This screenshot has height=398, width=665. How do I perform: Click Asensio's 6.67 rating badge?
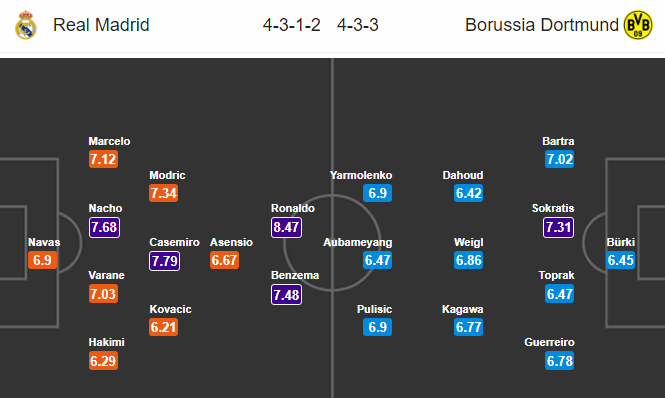224,260
